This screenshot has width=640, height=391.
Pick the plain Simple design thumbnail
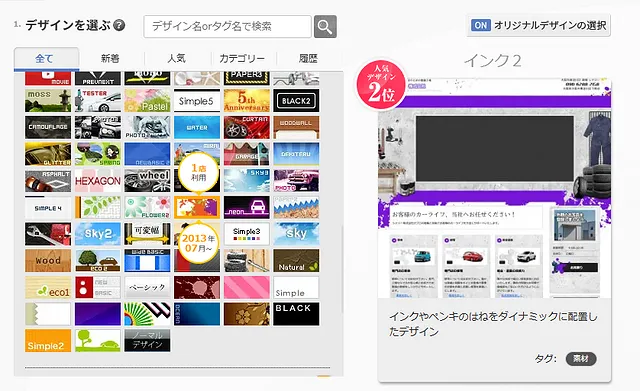[x=296, y=287]
